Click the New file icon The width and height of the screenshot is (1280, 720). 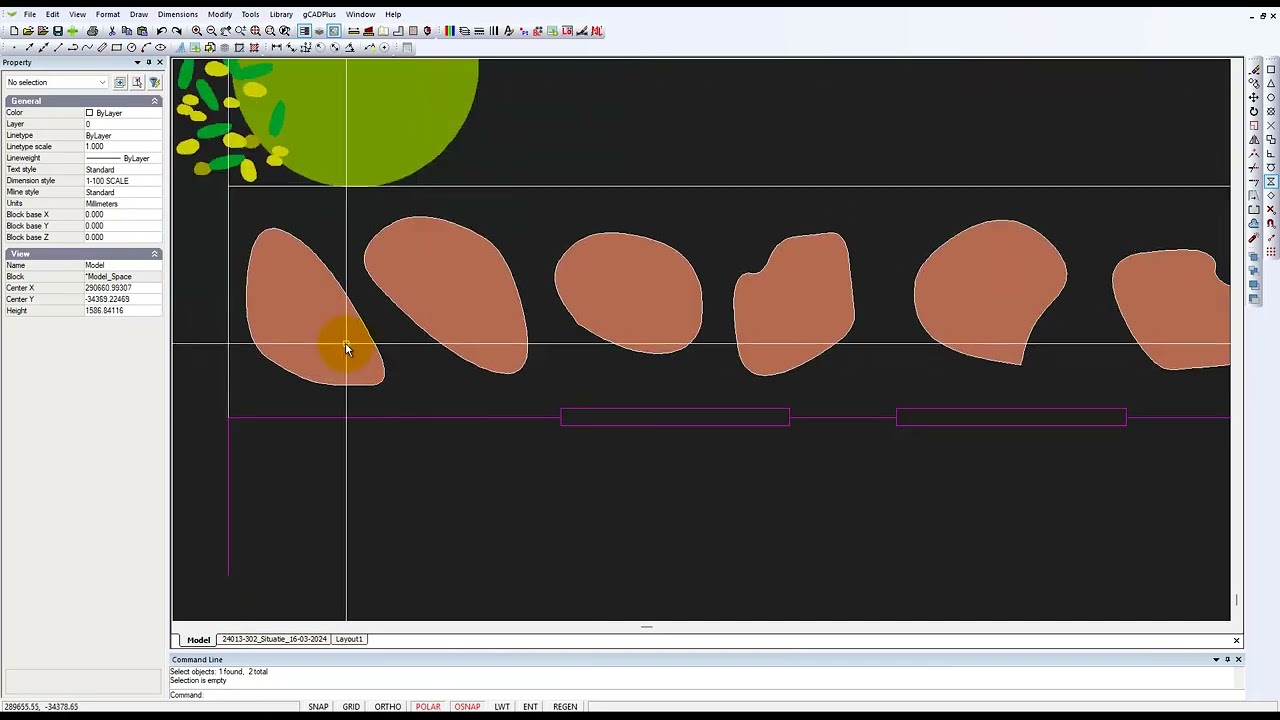[x=14, y=31]
